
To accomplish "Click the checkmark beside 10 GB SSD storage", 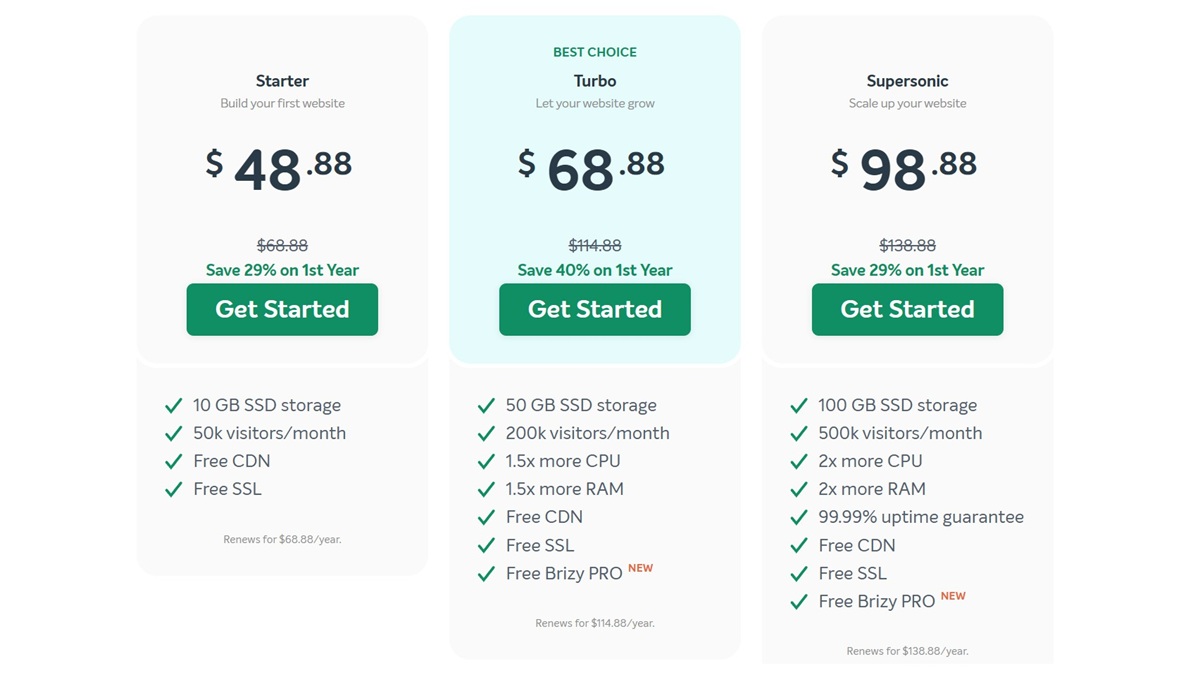I will pos(174,405).
